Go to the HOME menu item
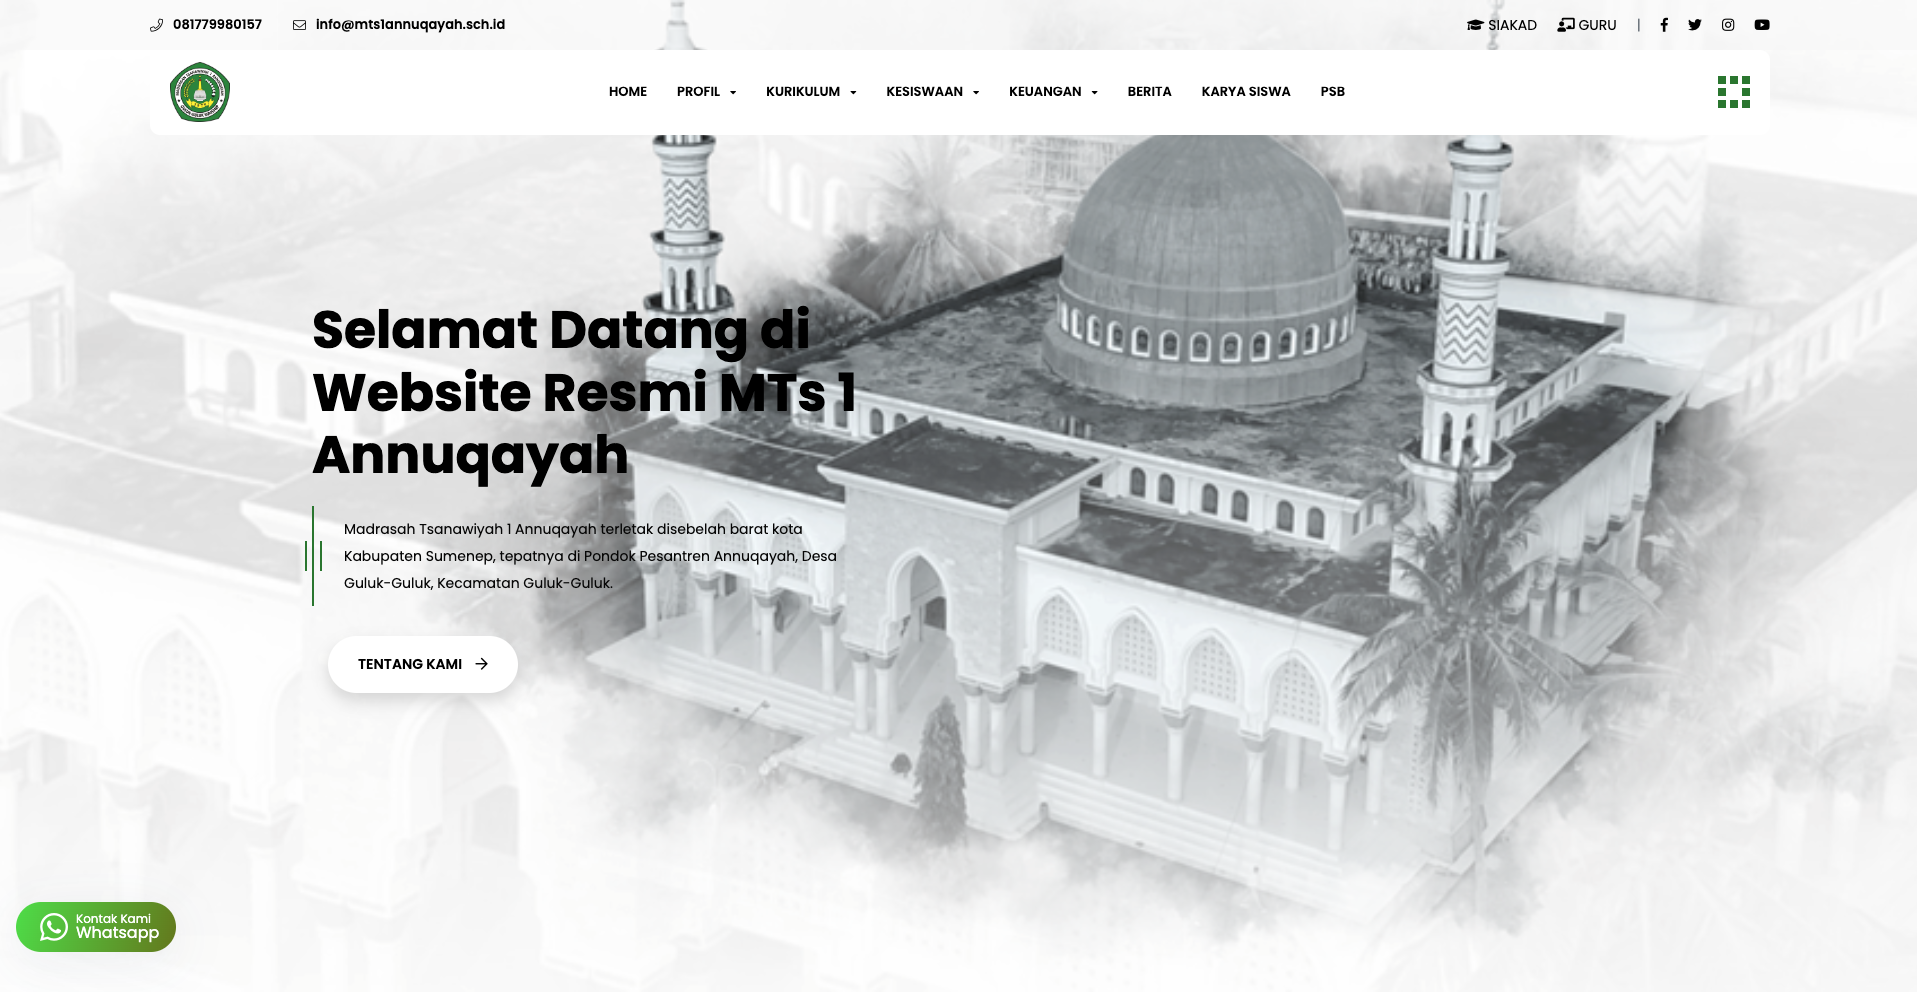 (x=628, y=92)
